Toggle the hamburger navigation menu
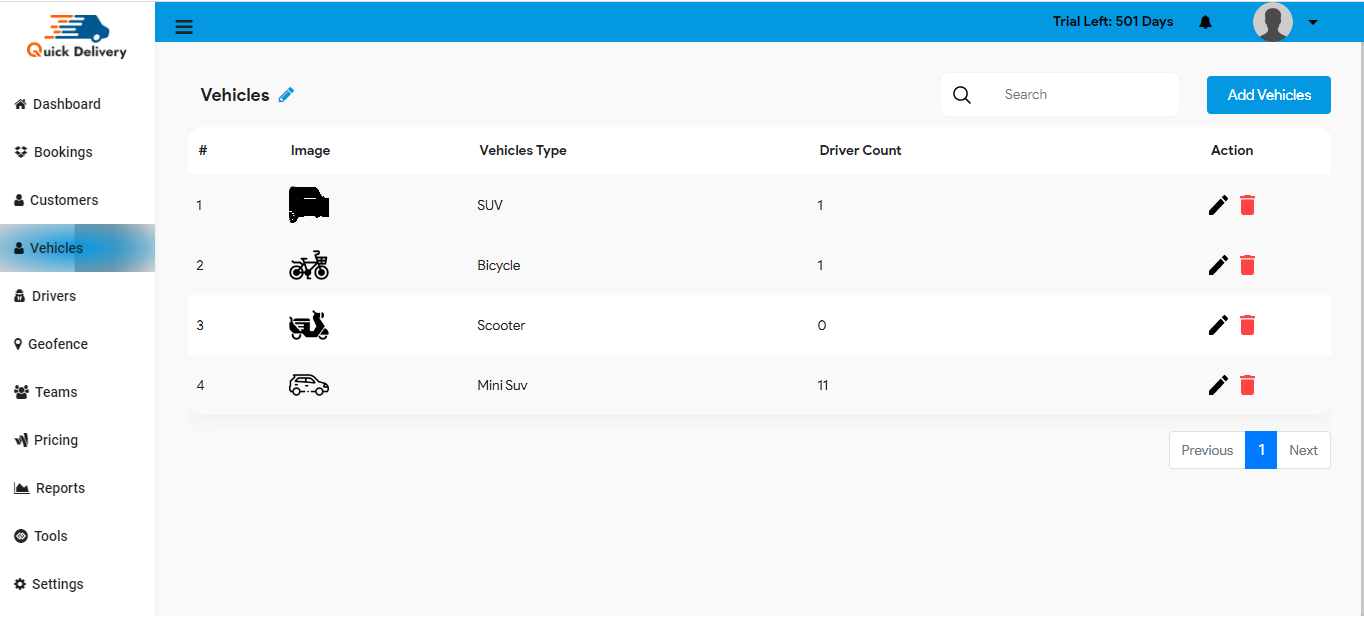Viewport: 1364px width, 618px height. (184, 27)
